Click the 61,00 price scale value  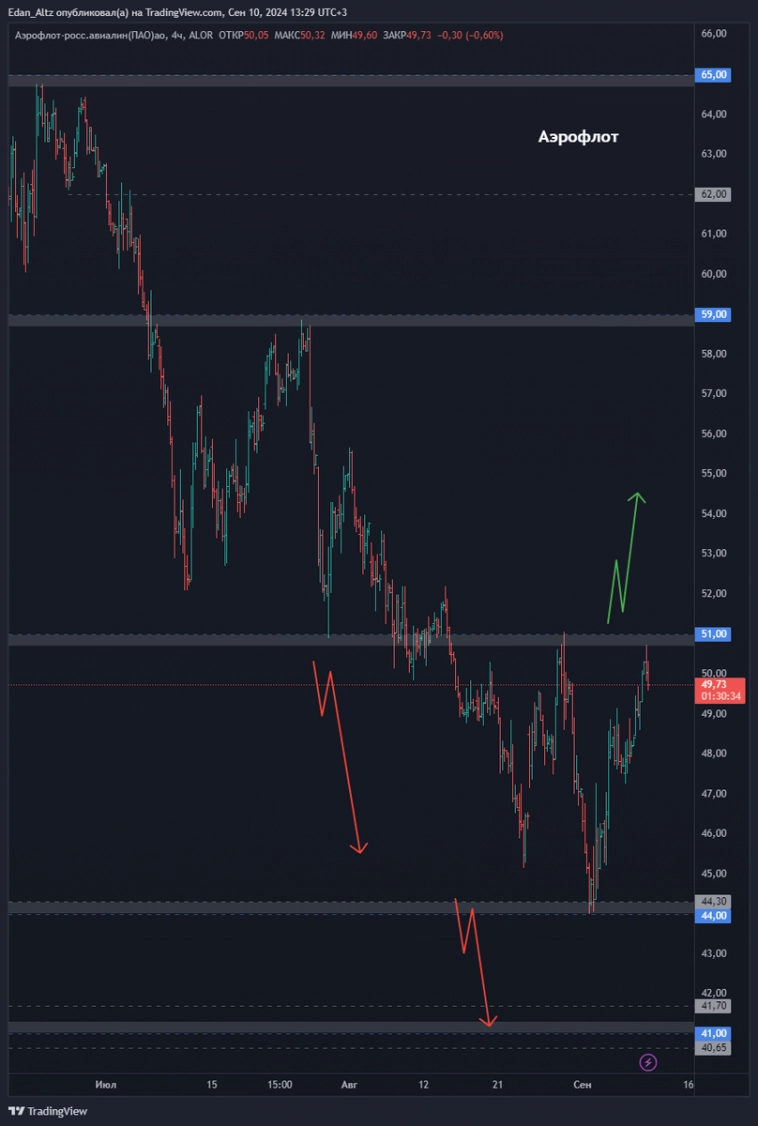pos(715,233)
